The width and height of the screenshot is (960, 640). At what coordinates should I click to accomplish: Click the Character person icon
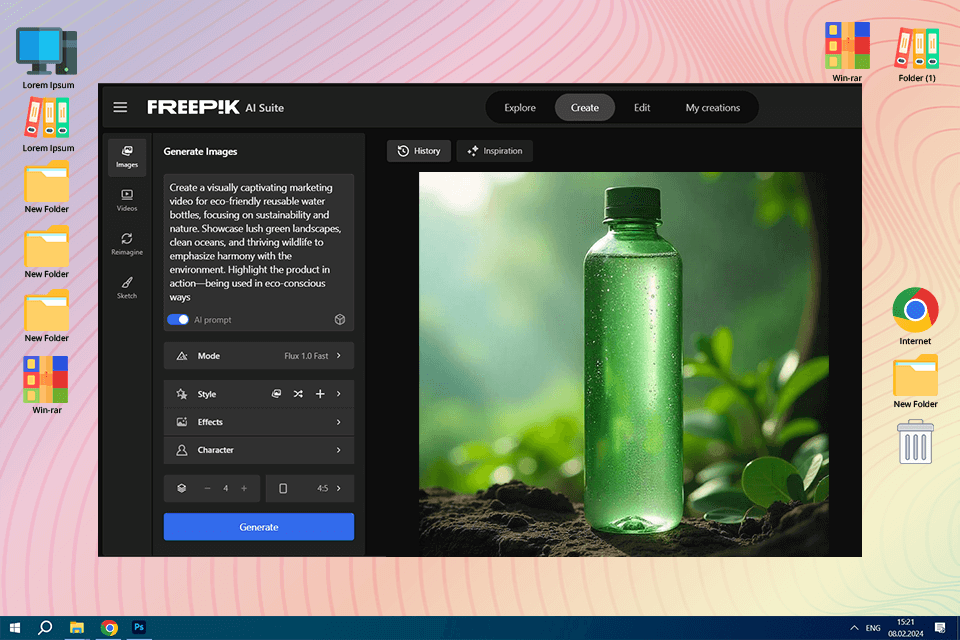coord(182,450)
